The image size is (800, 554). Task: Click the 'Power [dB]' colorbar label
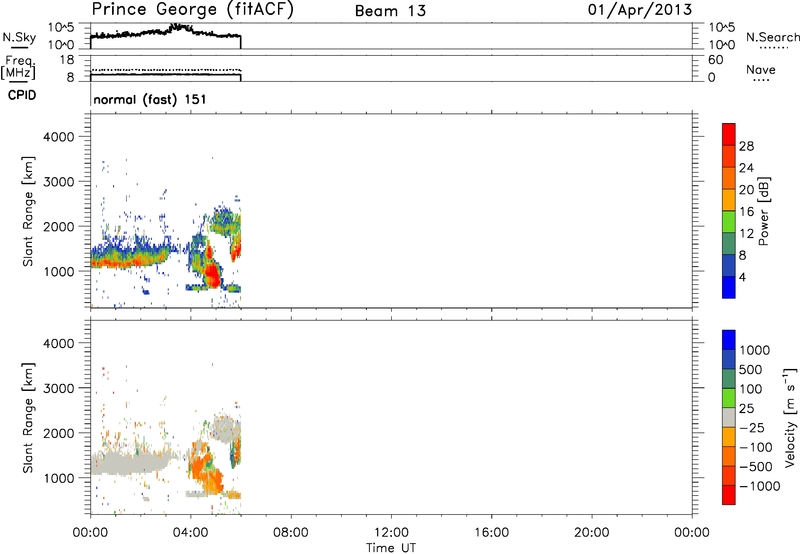click(763, 211)
